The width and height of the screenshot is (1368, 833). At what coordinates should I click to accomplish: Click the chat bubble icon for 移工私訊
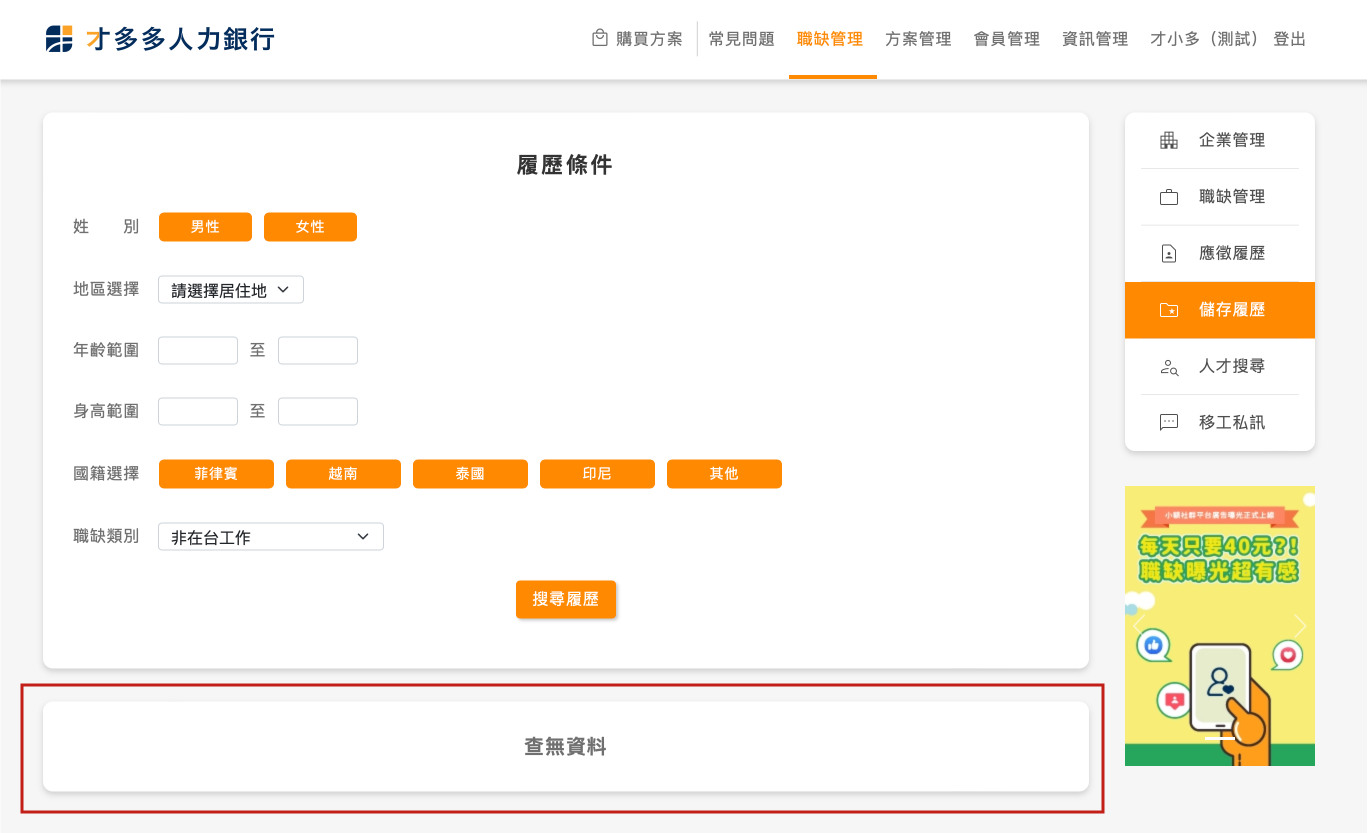[x=1169, y=423]
